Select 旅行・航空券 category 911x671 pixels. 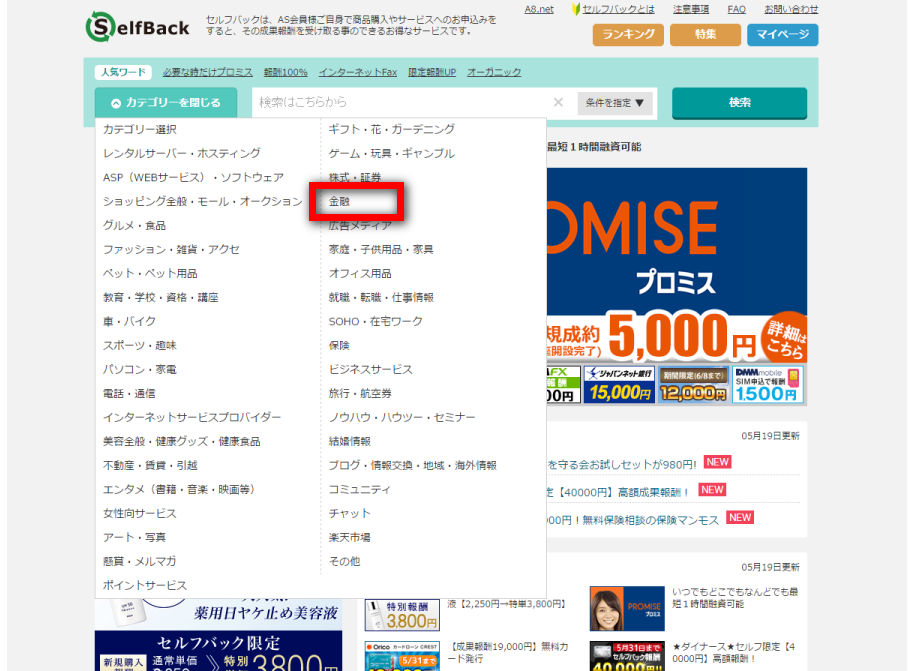tap(360, 393)
